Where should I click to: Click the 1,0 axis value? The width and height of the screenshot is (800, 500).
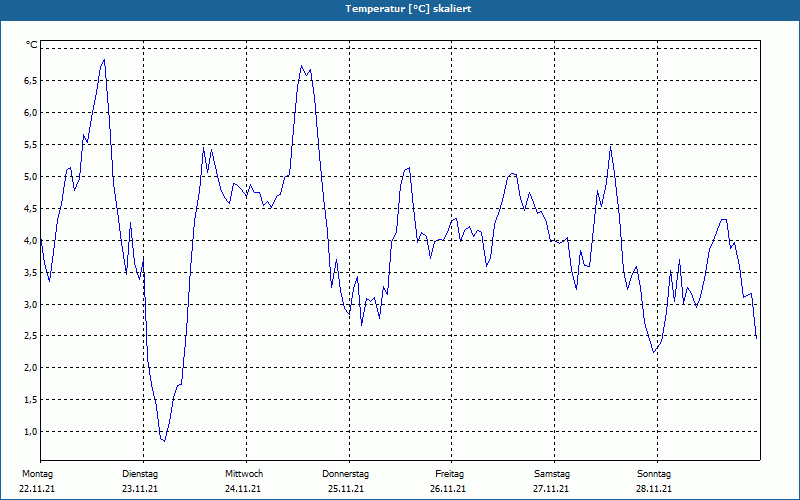(31, 432)
